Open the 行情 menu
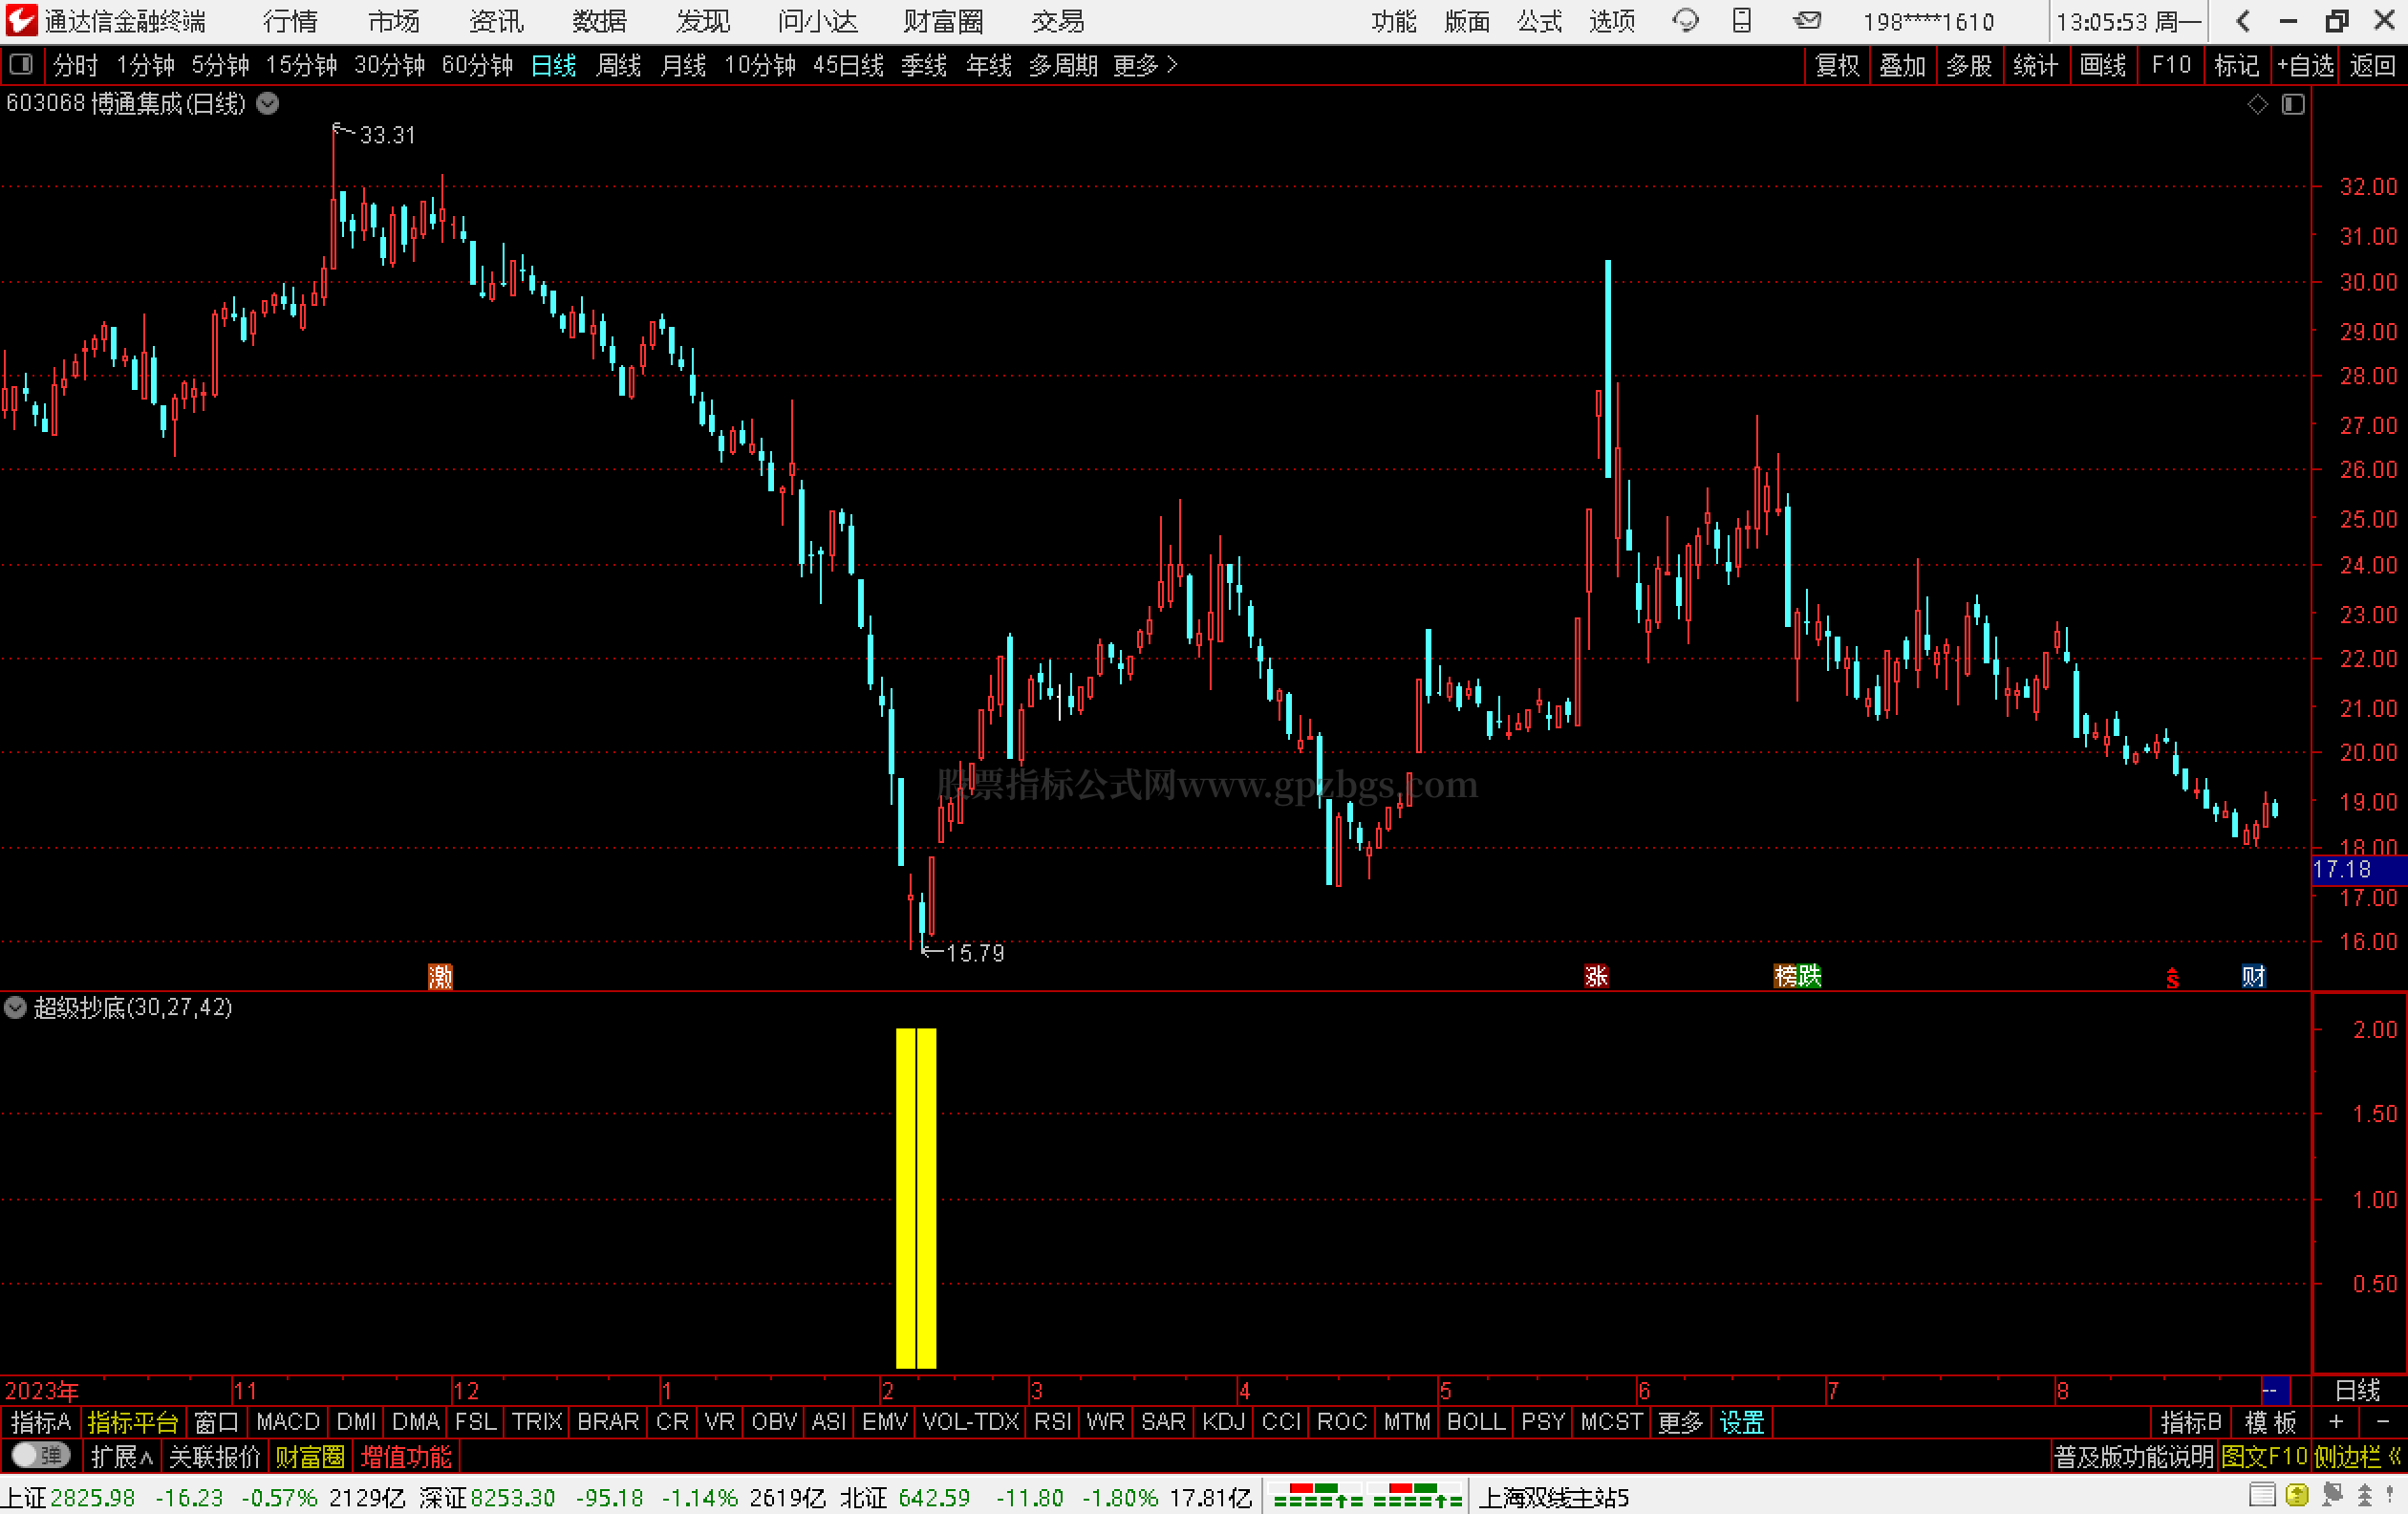 [290, 21]
